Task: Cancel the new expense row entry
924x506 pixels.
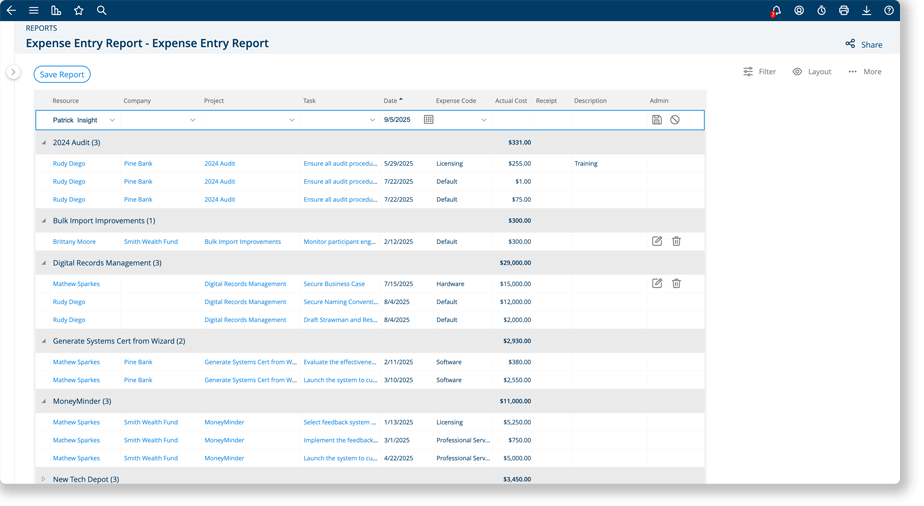Action: point(675,120)
